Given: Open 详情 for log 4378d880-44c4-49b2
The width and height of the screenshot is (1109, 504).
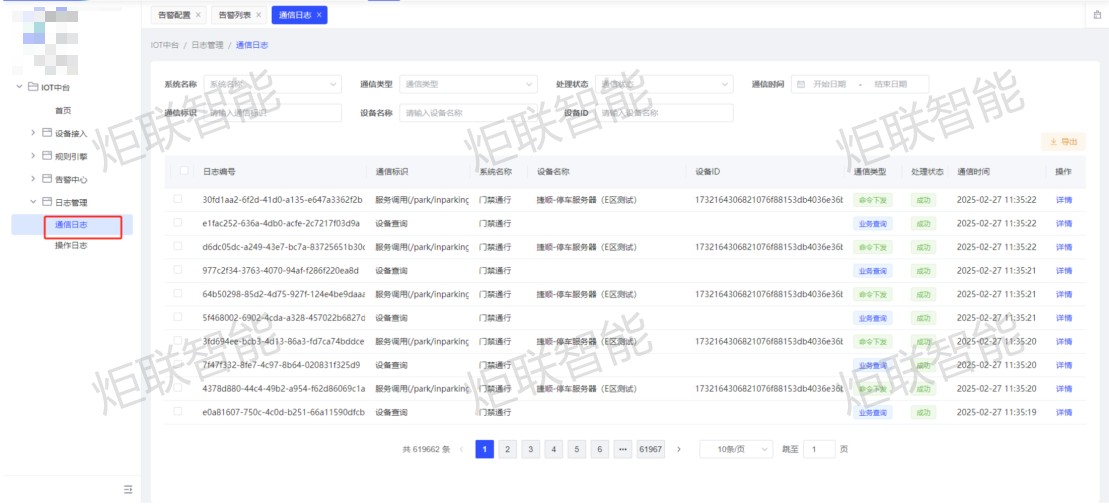Looking at the screenshot, I should (x=1064, y=389).
